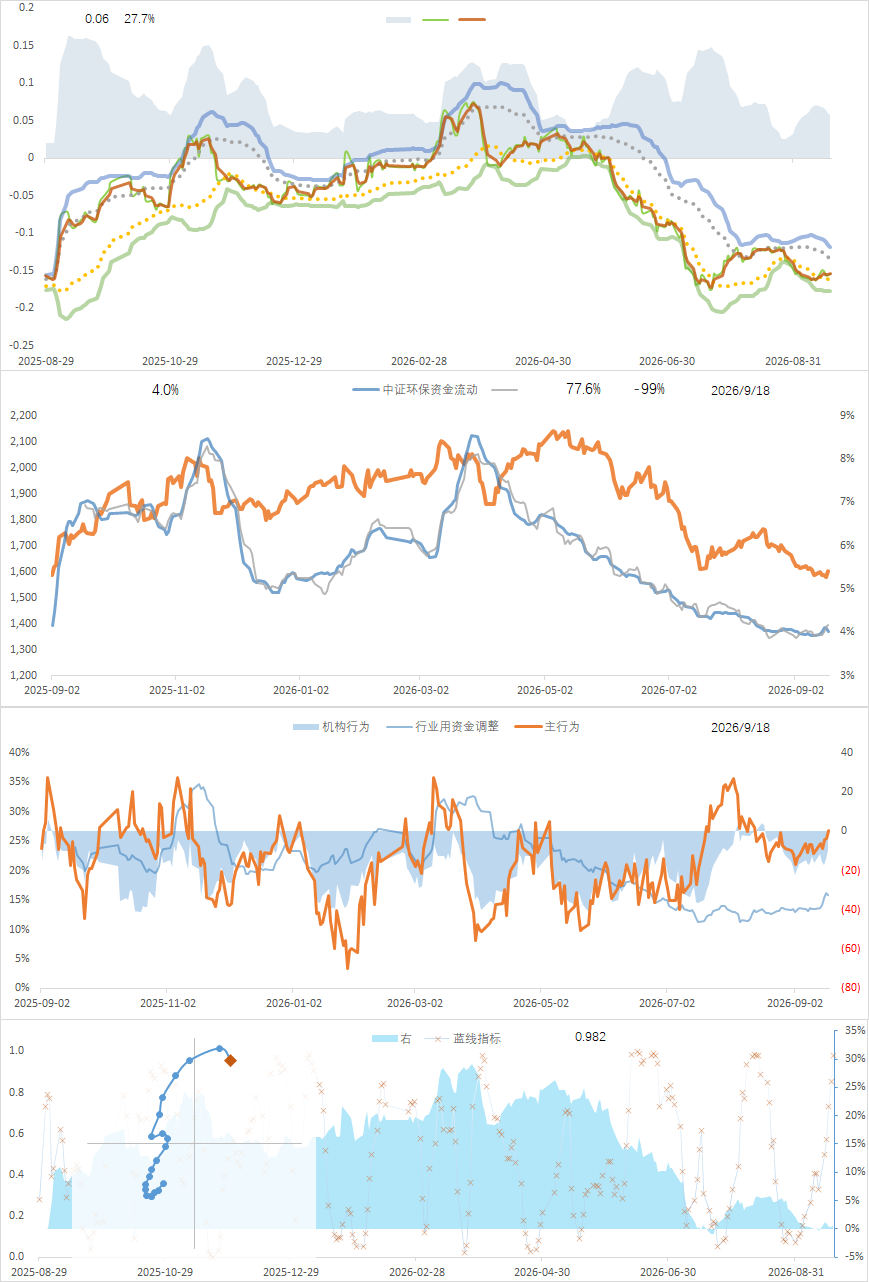Select the dark orange line legend marker in top chart
The image size is (869, 1282).
pyautogui.click(x=472, y=19)
